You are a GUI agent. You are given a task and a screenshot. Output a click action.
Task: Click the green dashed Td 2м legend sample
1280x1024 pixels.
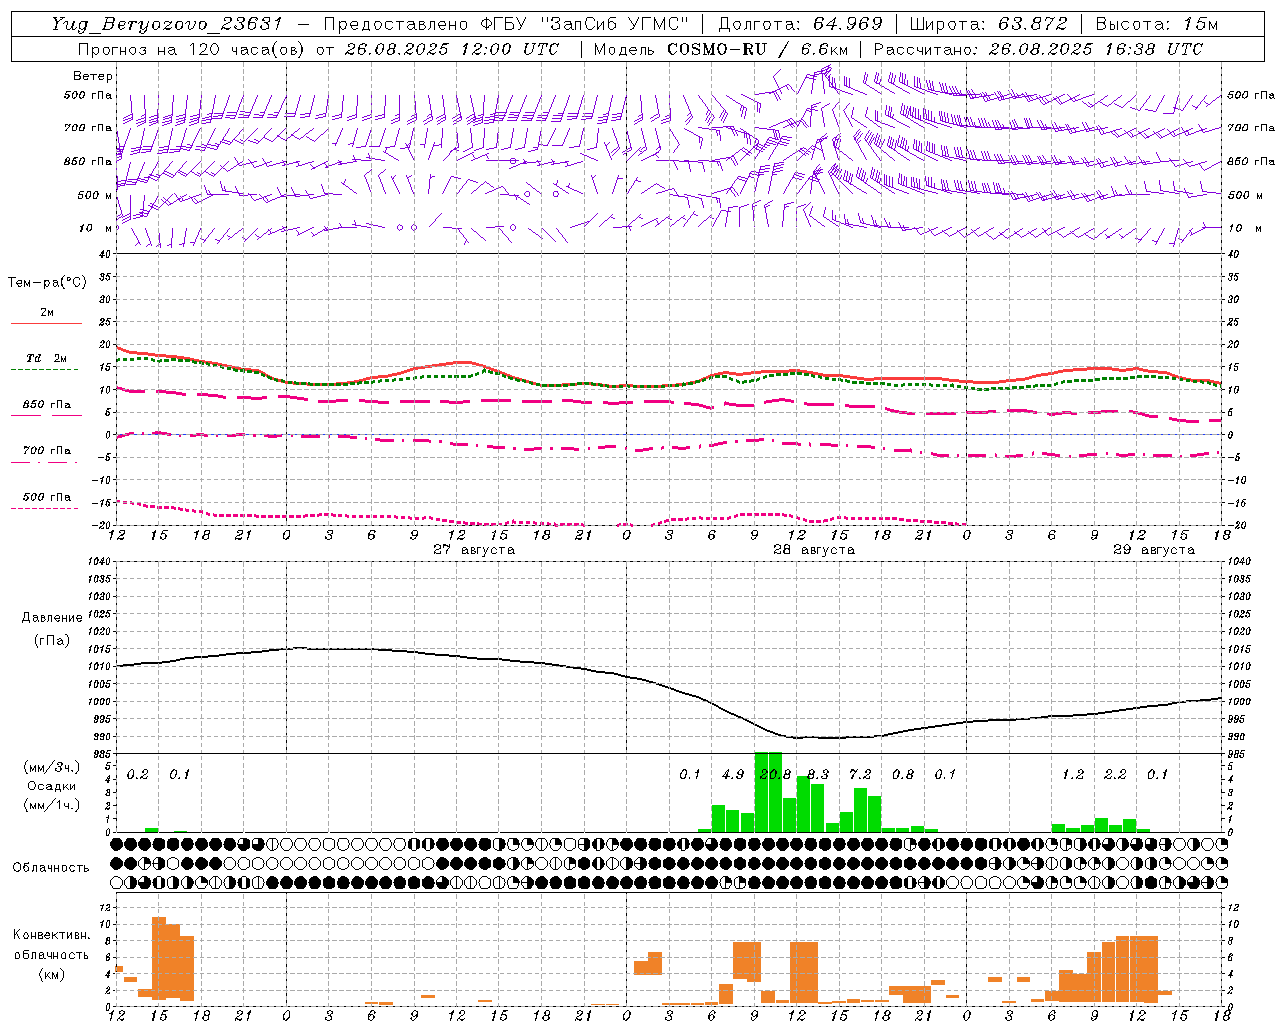[44, 369]
